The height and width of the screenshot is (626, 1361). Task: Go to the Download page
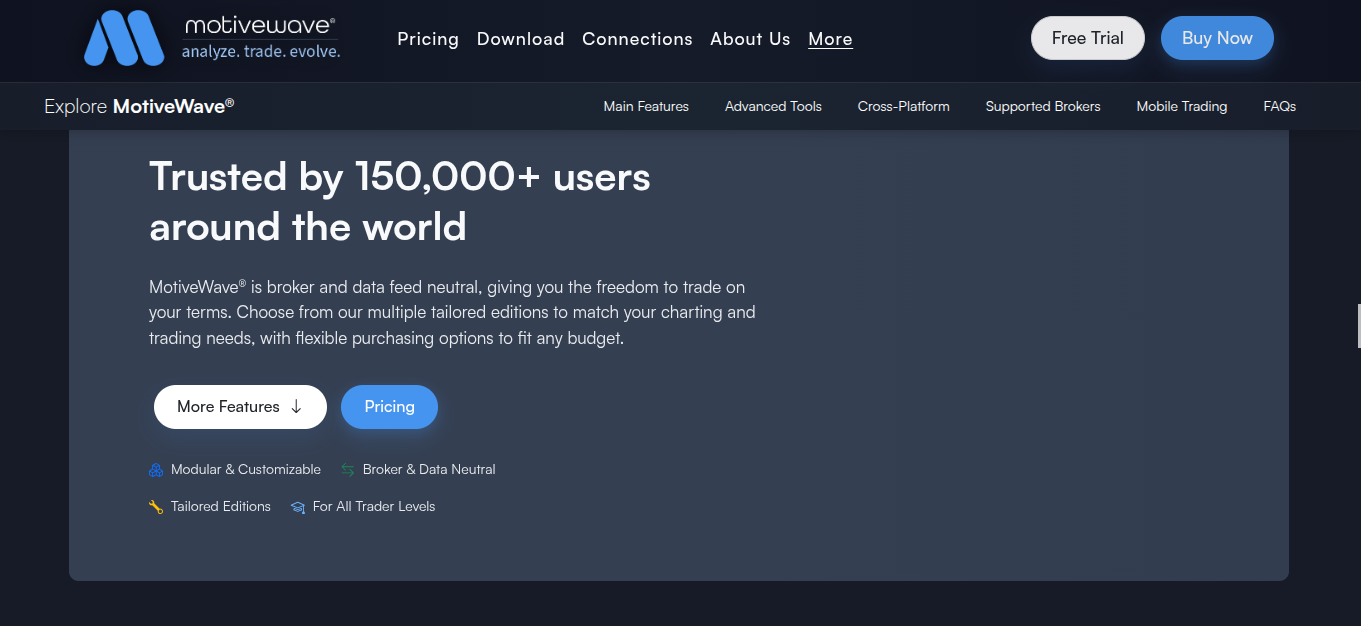(x=521, y=39)
